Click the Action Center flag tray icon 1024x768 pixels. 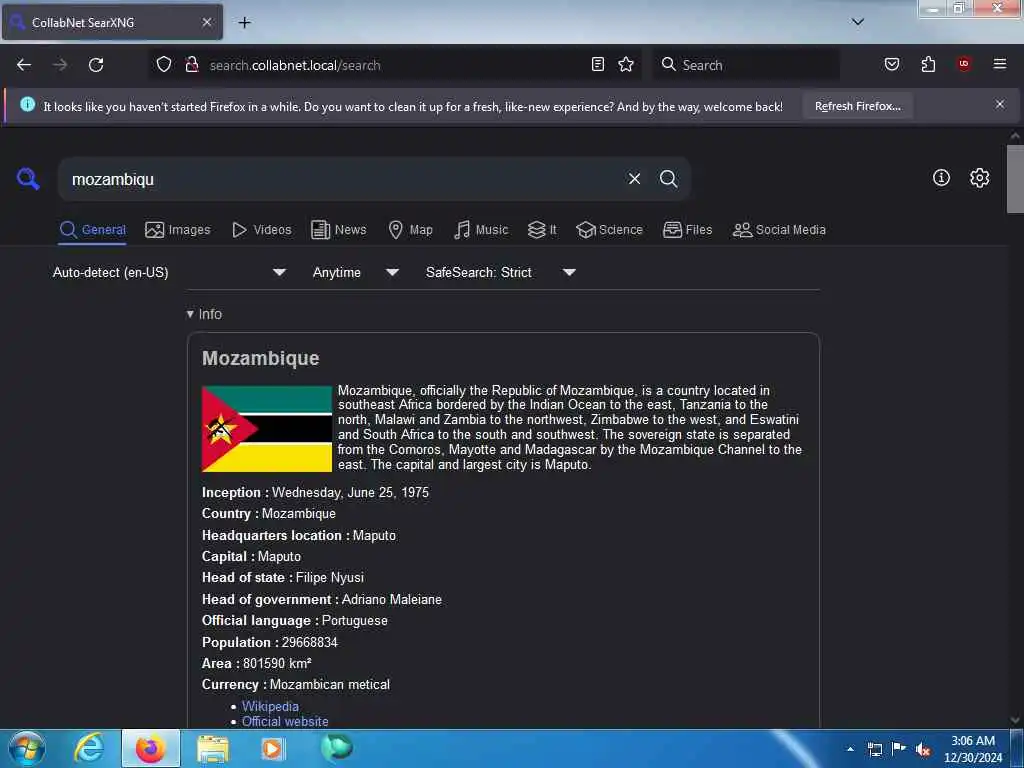[x=899, y=748]
